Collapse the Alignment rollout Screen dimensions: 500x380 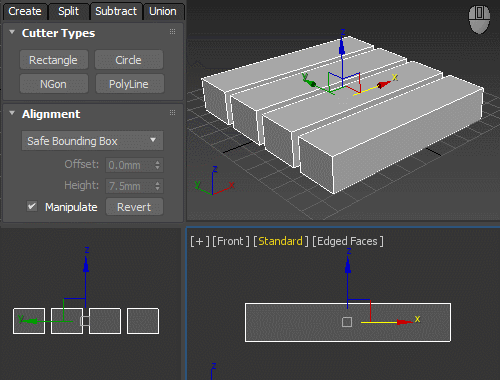(x=12, y=113)
